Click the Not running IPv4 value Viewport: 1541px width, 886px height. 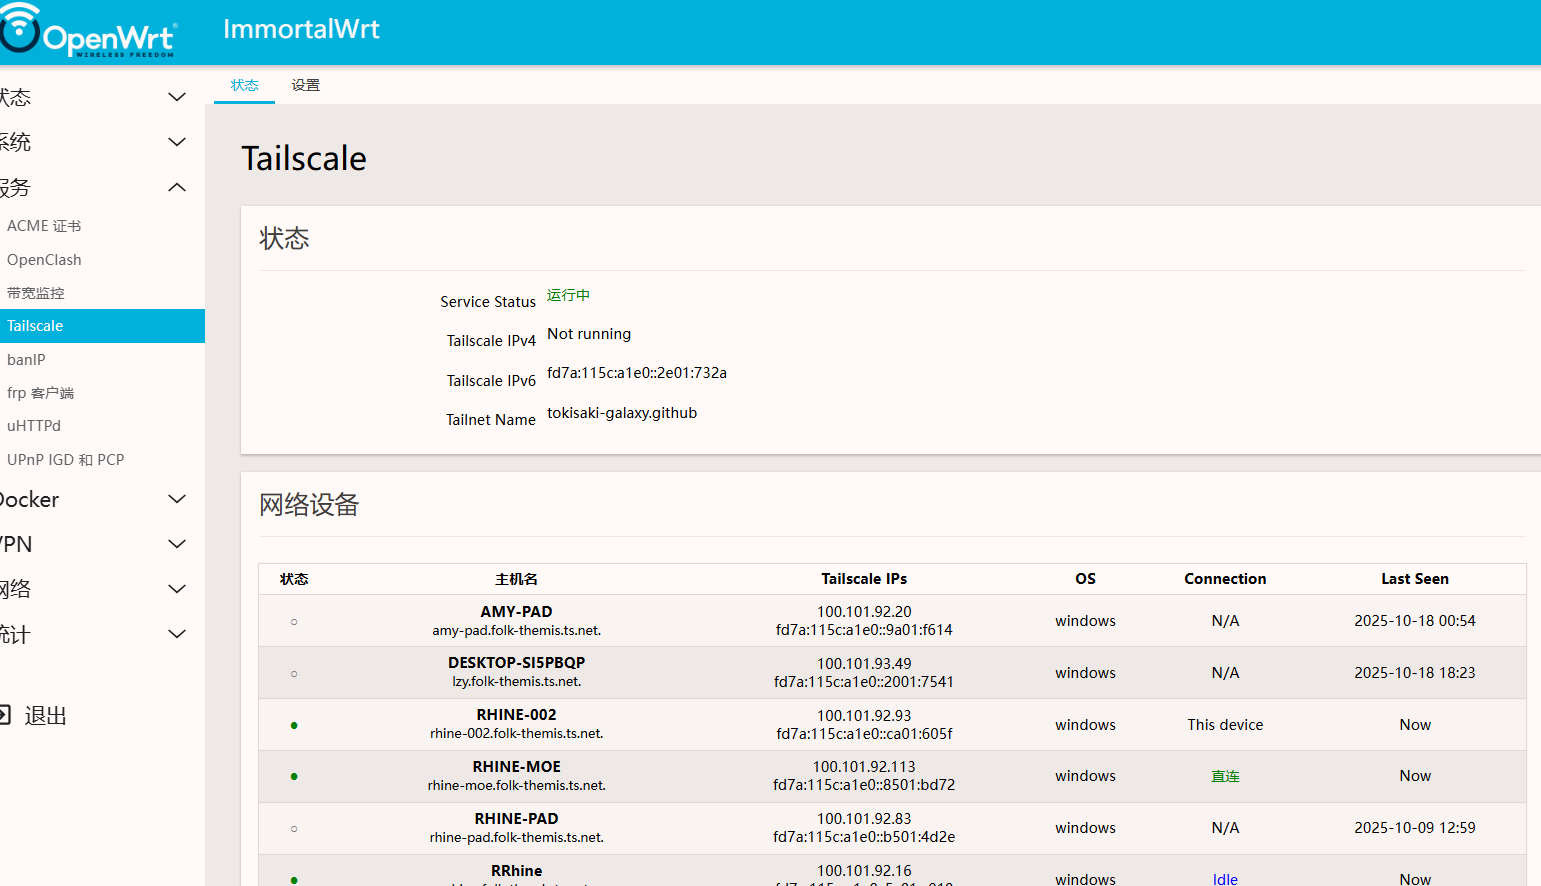589,334
